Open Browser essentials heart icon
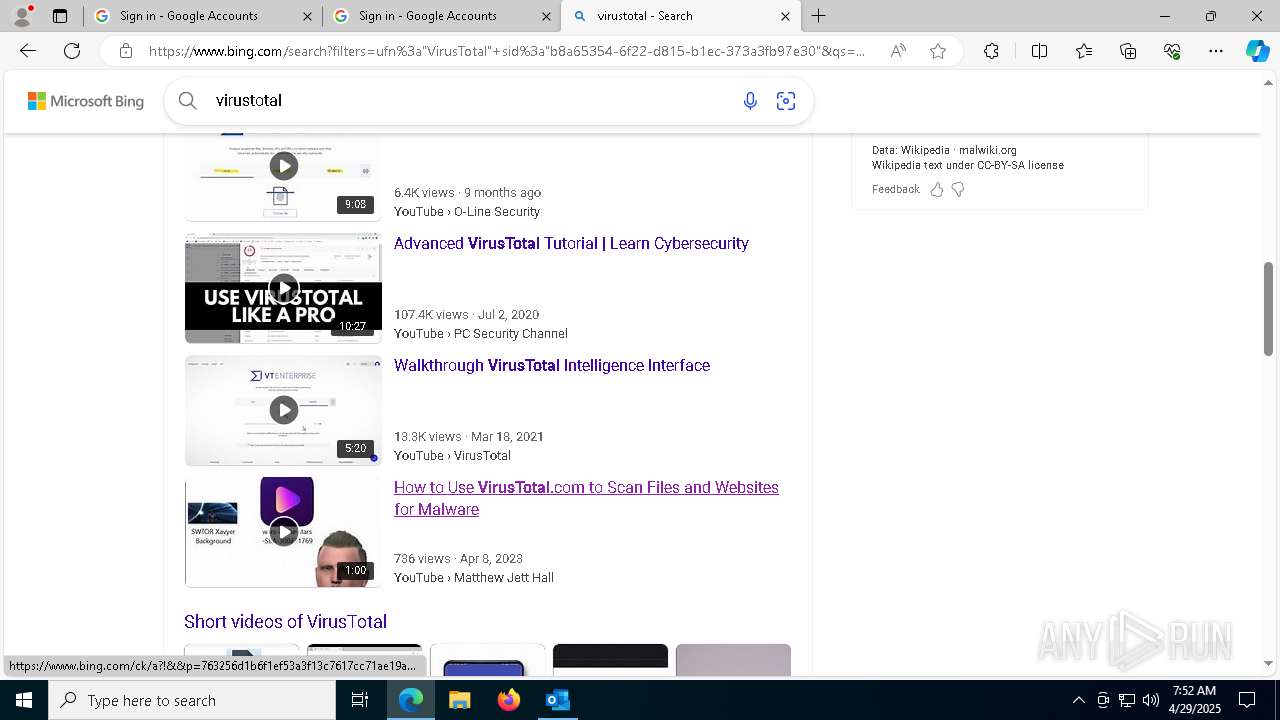 [1172, 51]
